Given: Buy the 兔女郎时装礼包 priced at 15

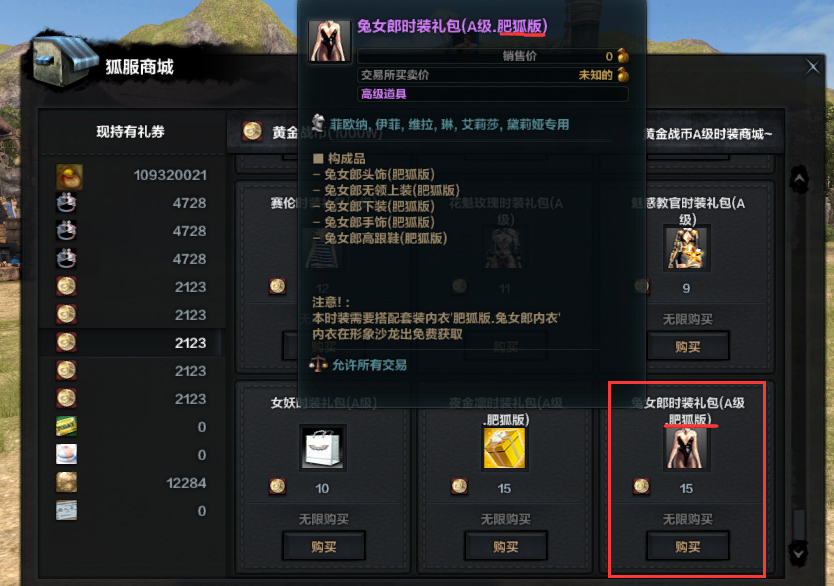Looking at the screenshot, I should point(687,546).
